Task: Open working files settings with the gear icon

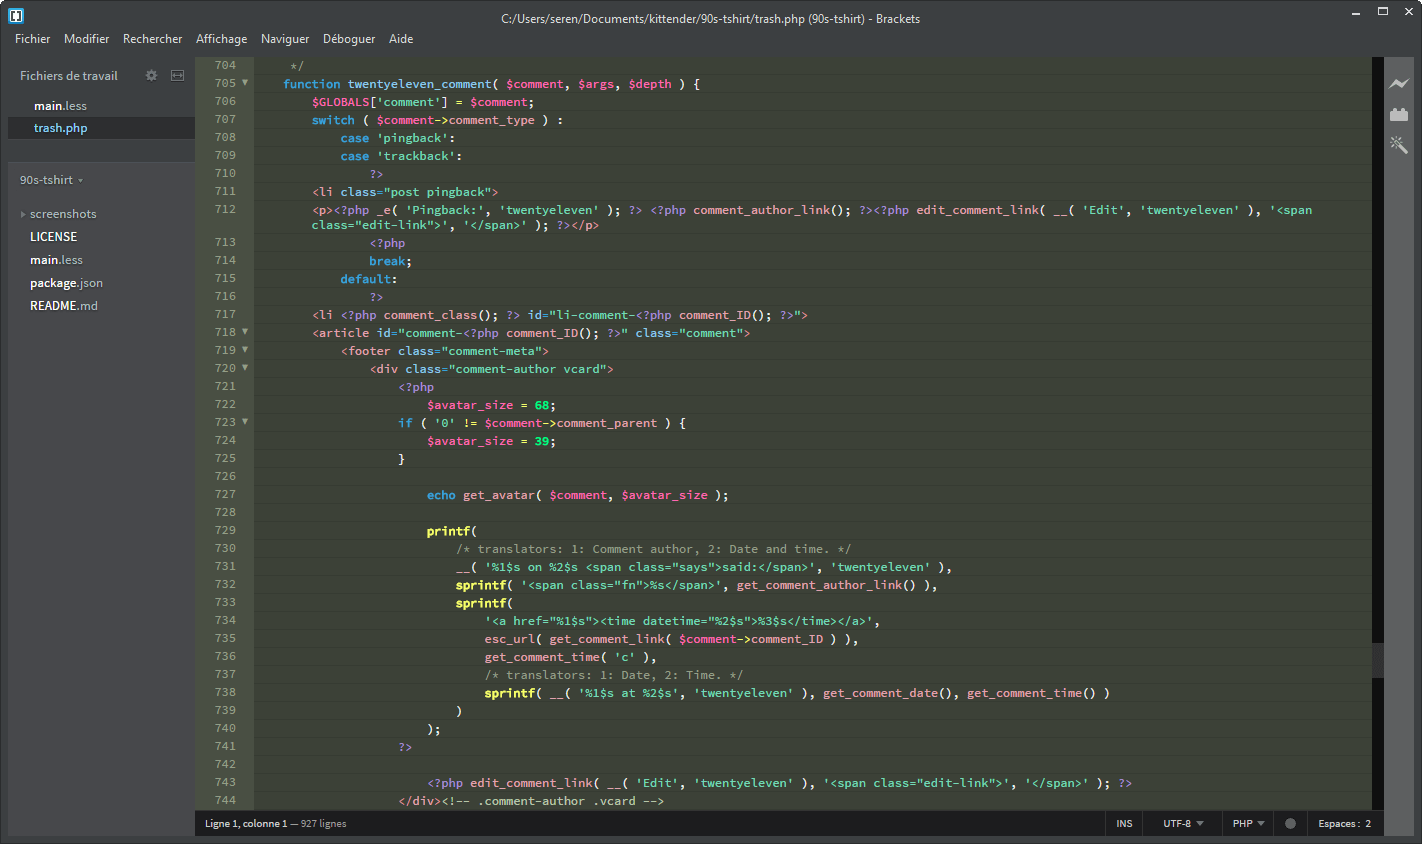Action: tap(150, 75)
